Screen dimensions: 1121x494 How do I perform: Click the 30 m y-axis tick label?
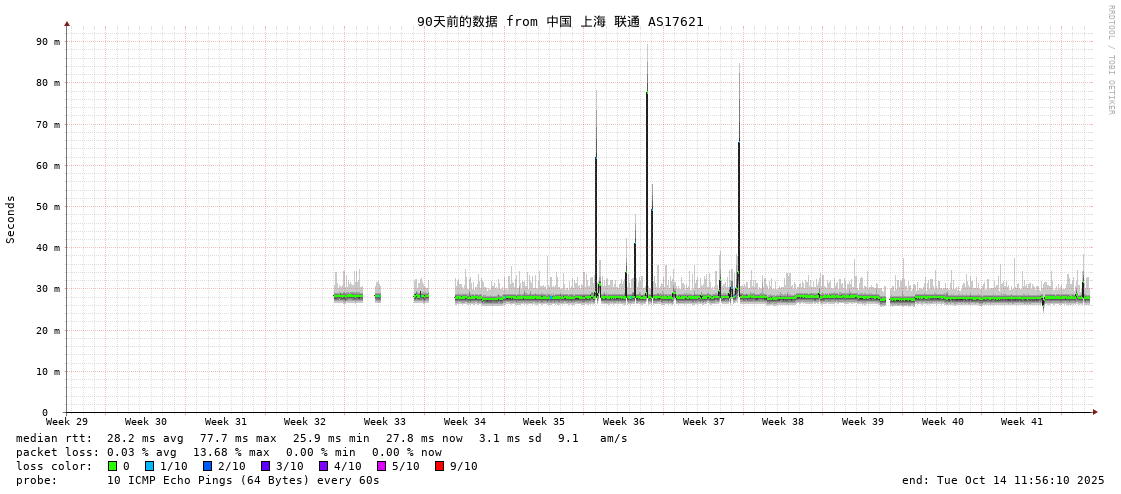(49, 289)
